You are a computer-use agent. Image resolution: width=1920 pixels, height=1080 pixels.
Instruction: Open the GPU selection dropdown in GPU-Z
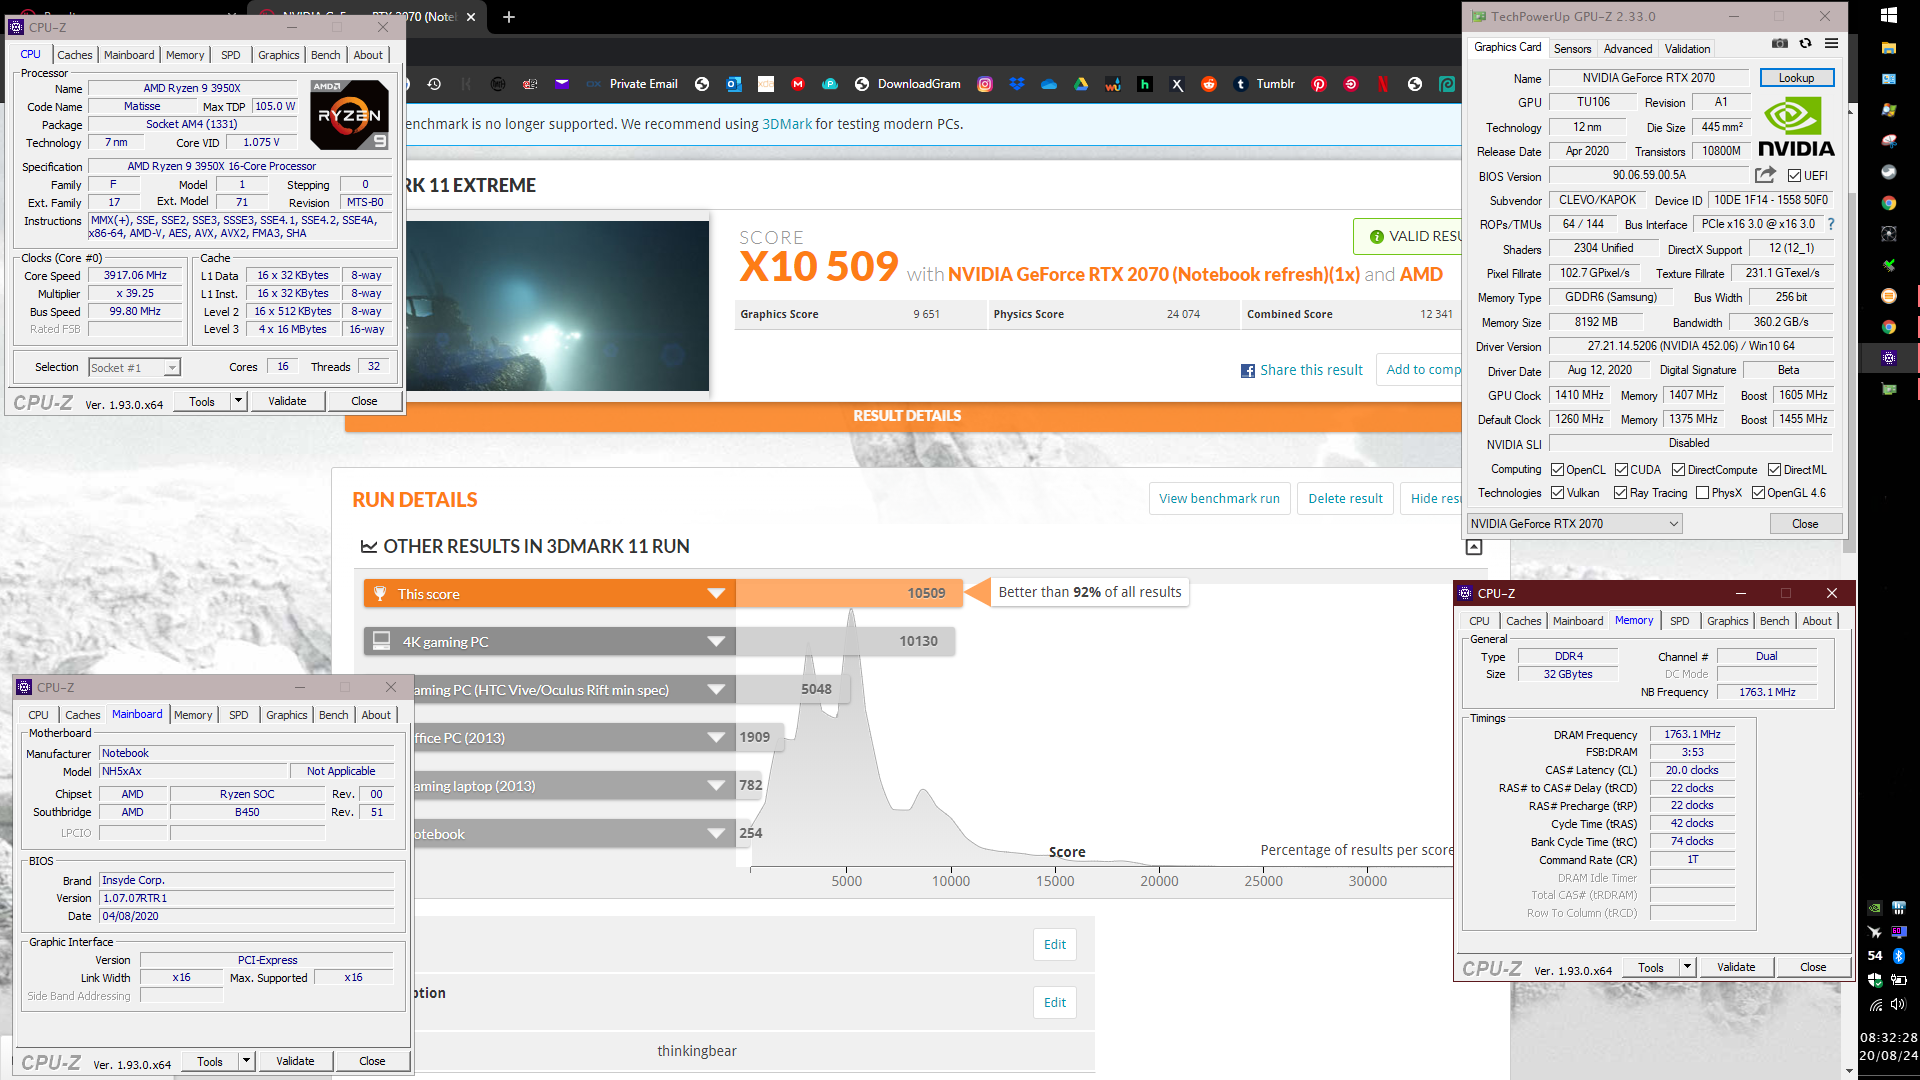point(1574,524)
